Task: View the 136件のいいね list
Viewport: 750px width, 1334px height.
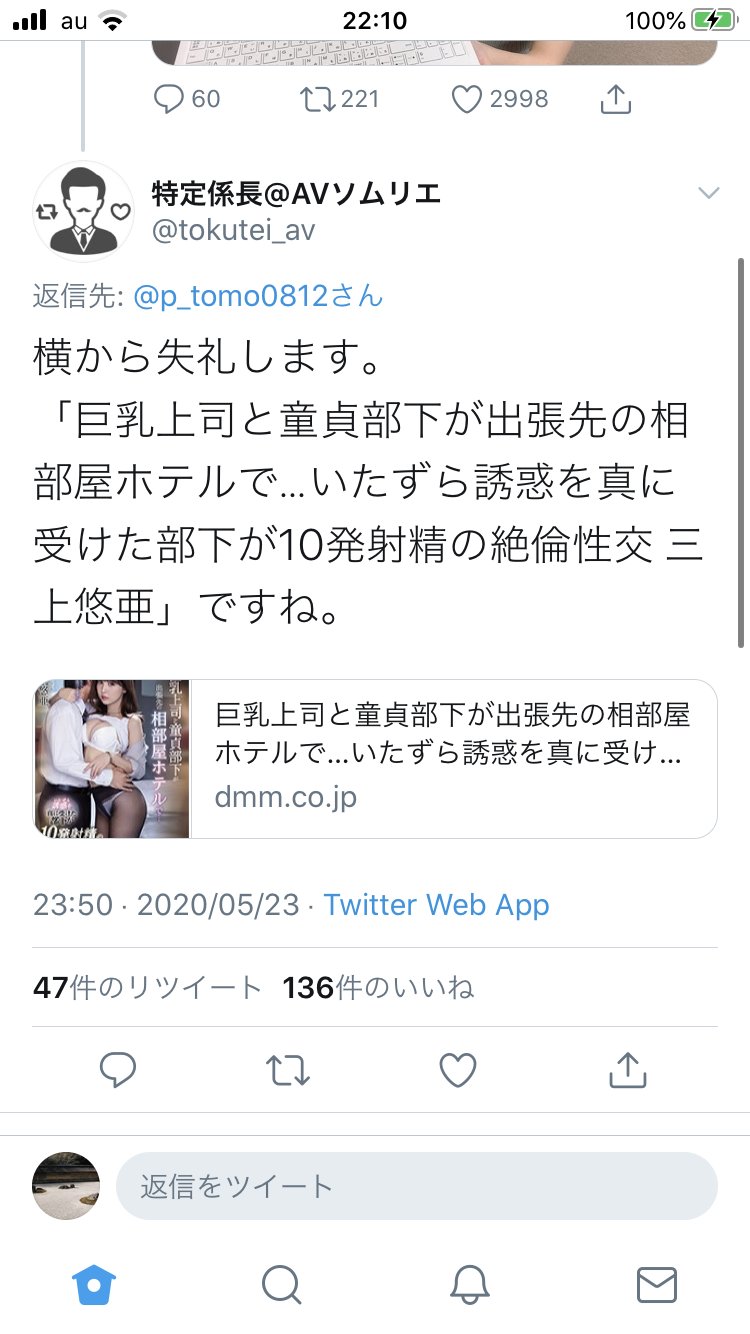Action: pos(378,988)
